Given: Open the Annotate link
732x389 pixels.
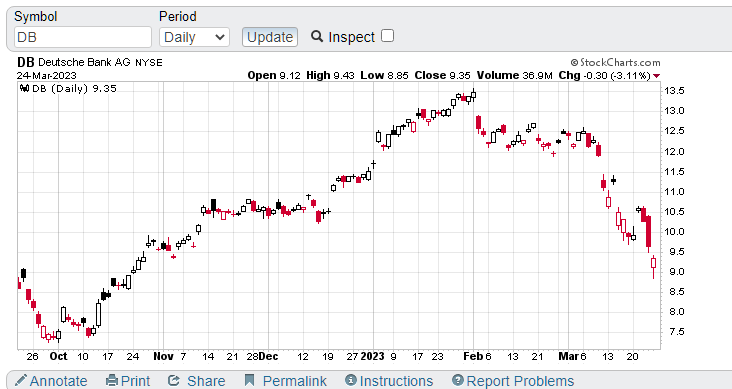Looking at the screenshot, I should [x=58, y=381].
